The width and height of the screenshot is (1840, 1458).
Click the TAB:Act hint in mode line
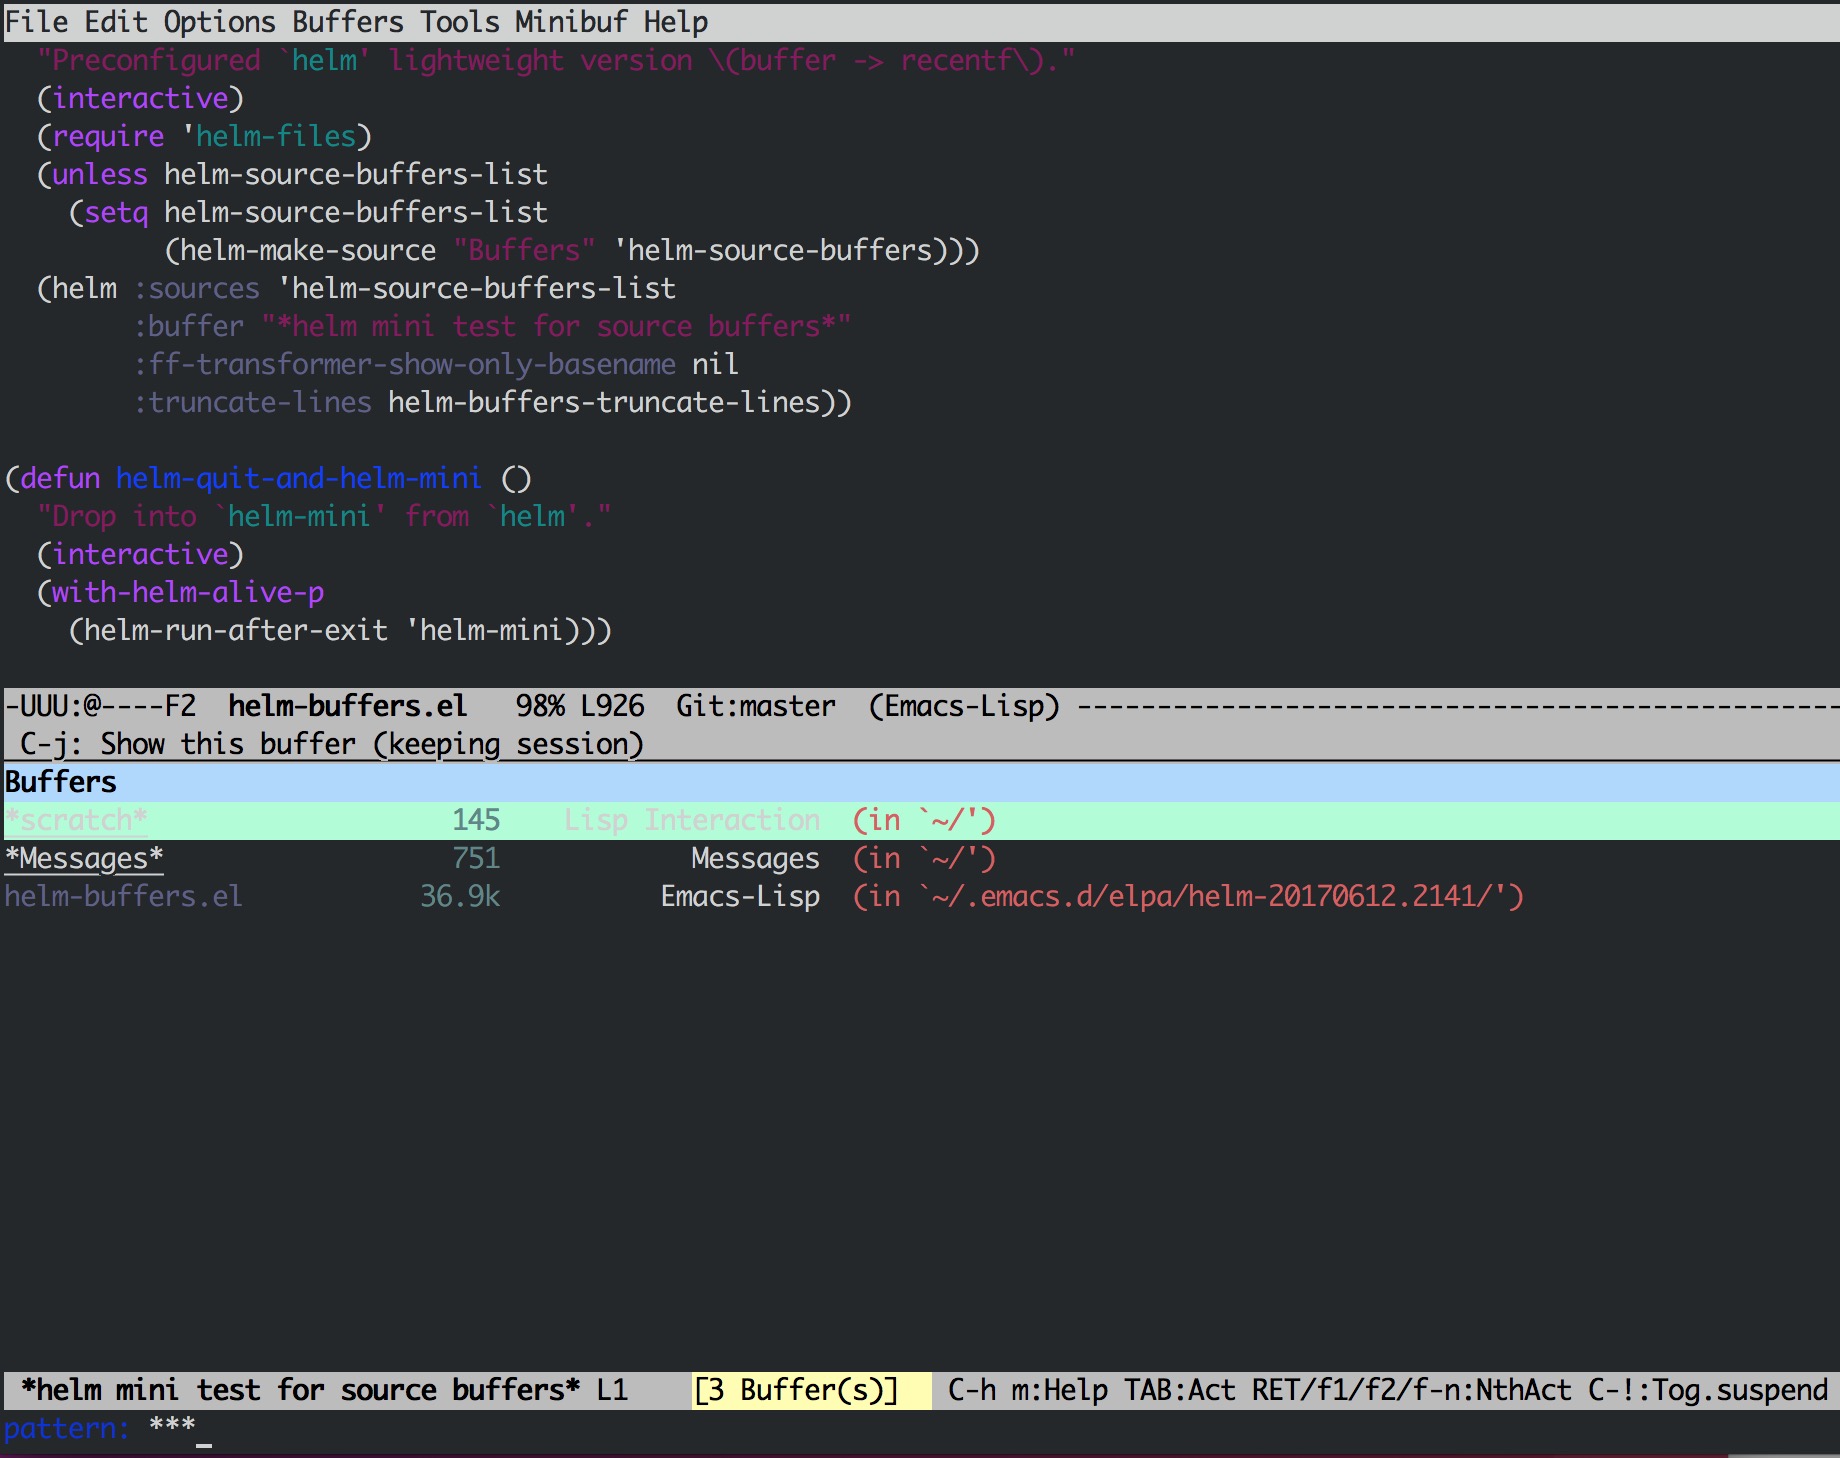pyautogui.click(x=1180, y=1390)
